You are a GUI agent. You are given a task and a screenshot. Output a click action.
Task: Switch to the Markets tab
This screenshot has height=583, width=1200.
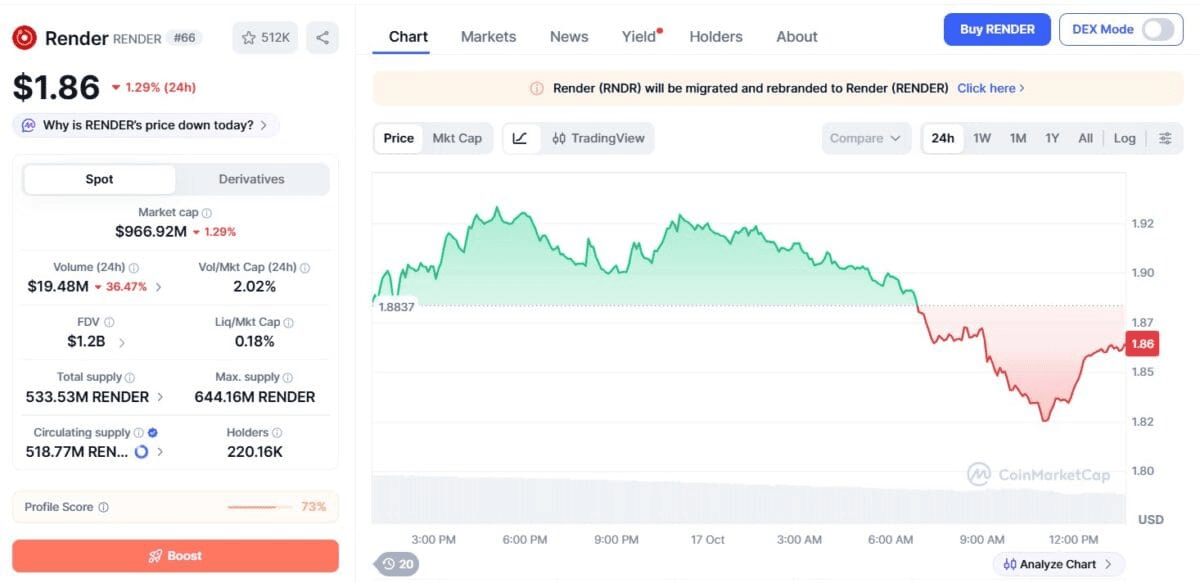click(x=488, y=36)
